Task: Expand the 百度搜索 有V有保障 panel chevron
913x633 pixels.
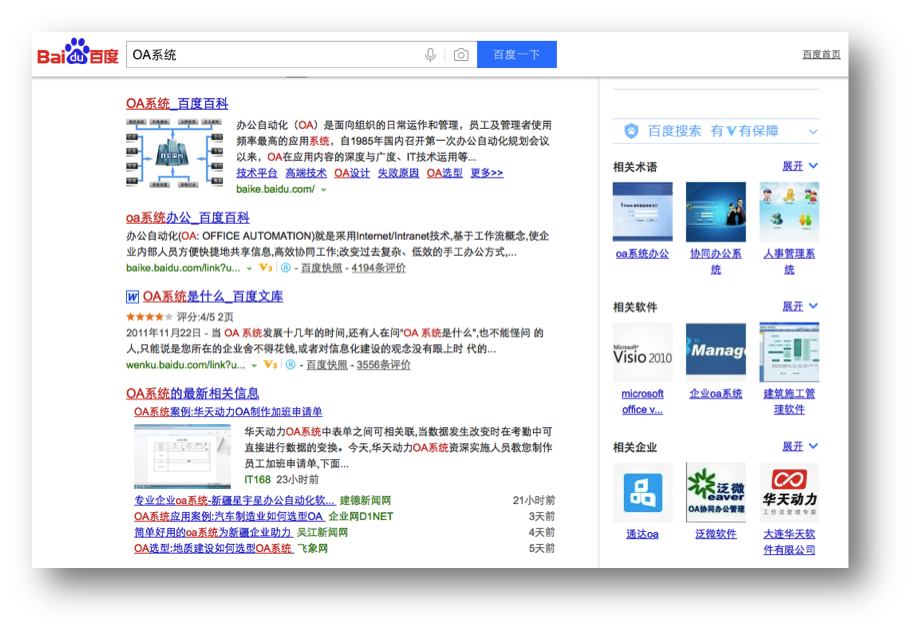Action: (813, 132)
